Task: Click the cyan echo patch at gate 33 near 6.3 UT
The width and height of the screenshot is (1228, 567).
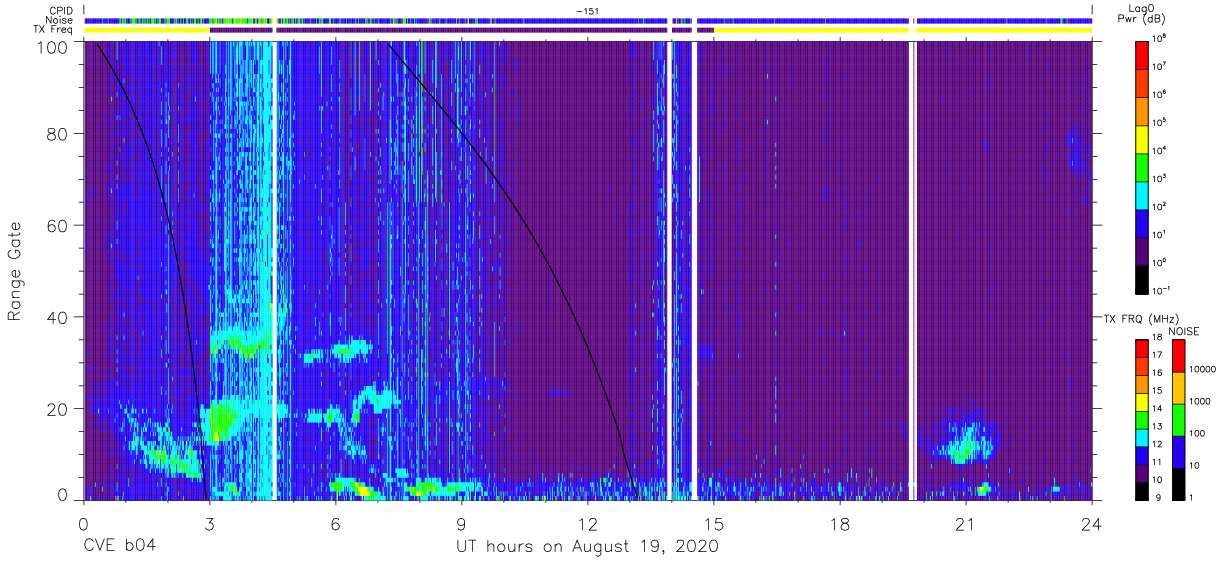Action: coord(349,350)
